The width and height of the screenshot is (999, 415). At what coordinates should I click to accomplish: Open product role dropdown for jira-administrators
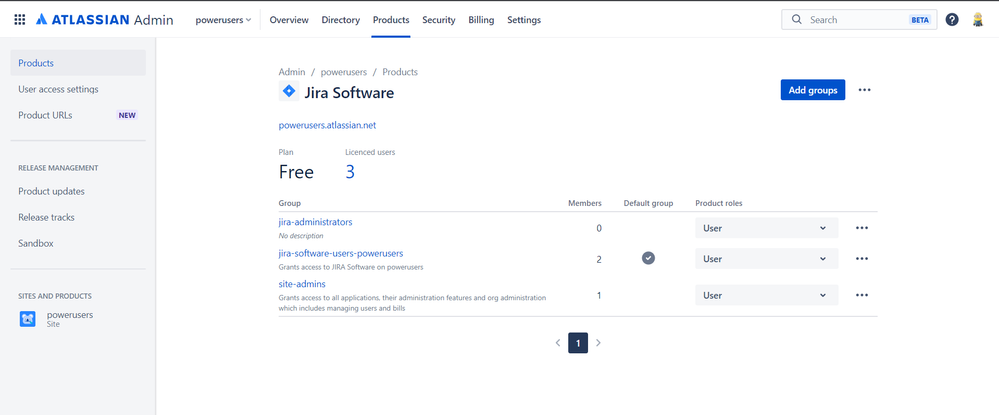click(766, 228)
